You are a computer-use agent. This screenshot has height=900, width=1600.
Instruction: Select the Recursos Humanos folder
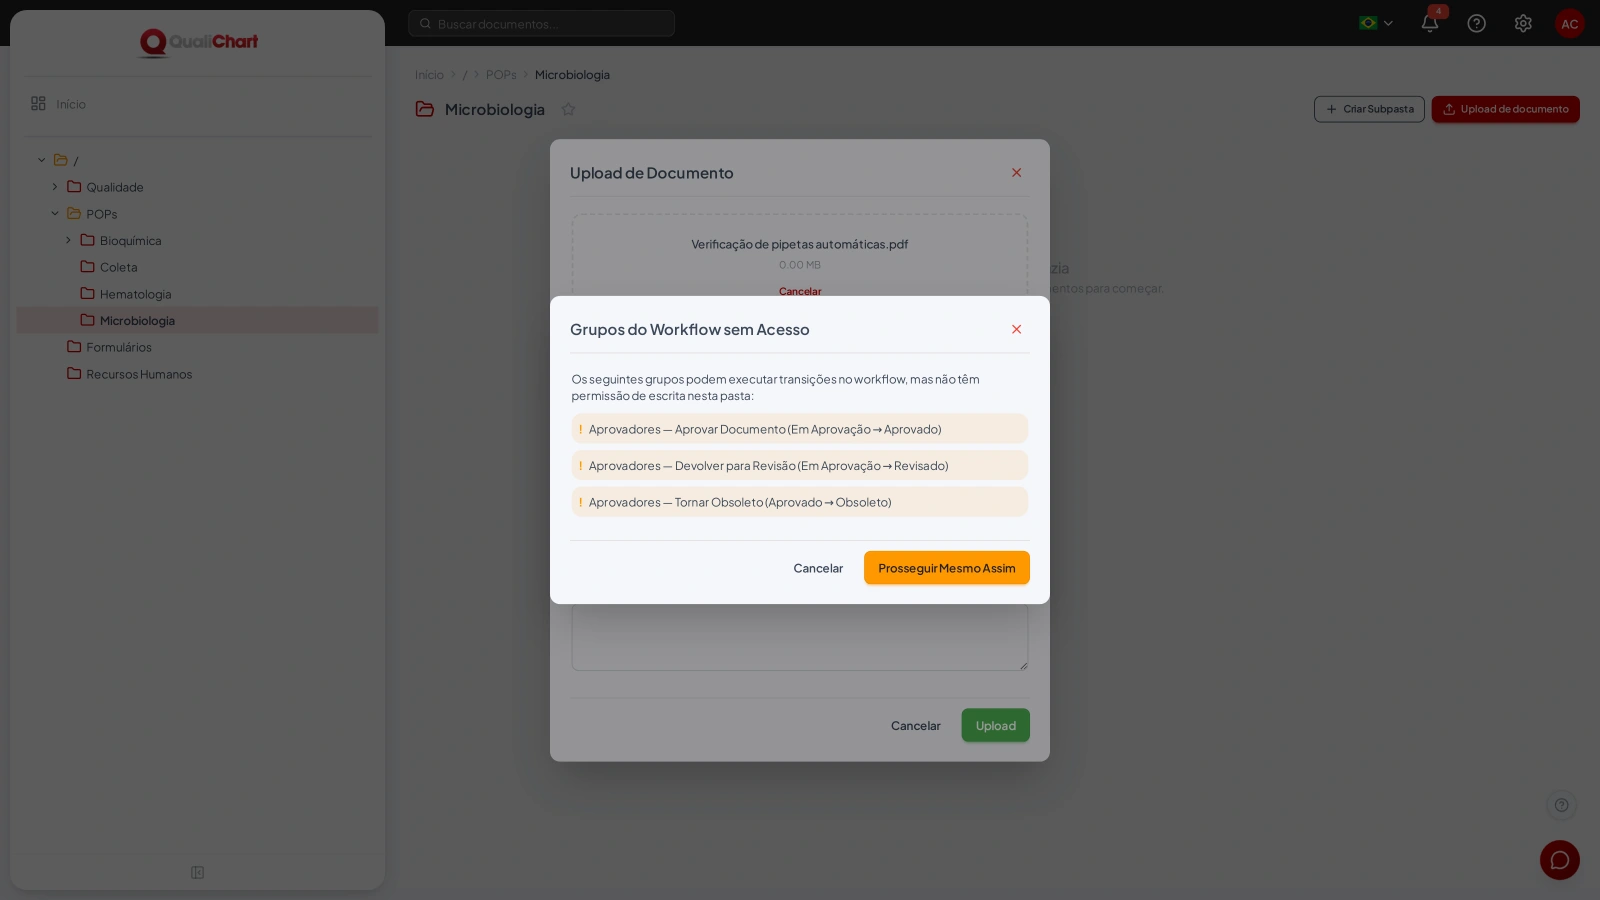pyautogui.click(x=138, y=374)
